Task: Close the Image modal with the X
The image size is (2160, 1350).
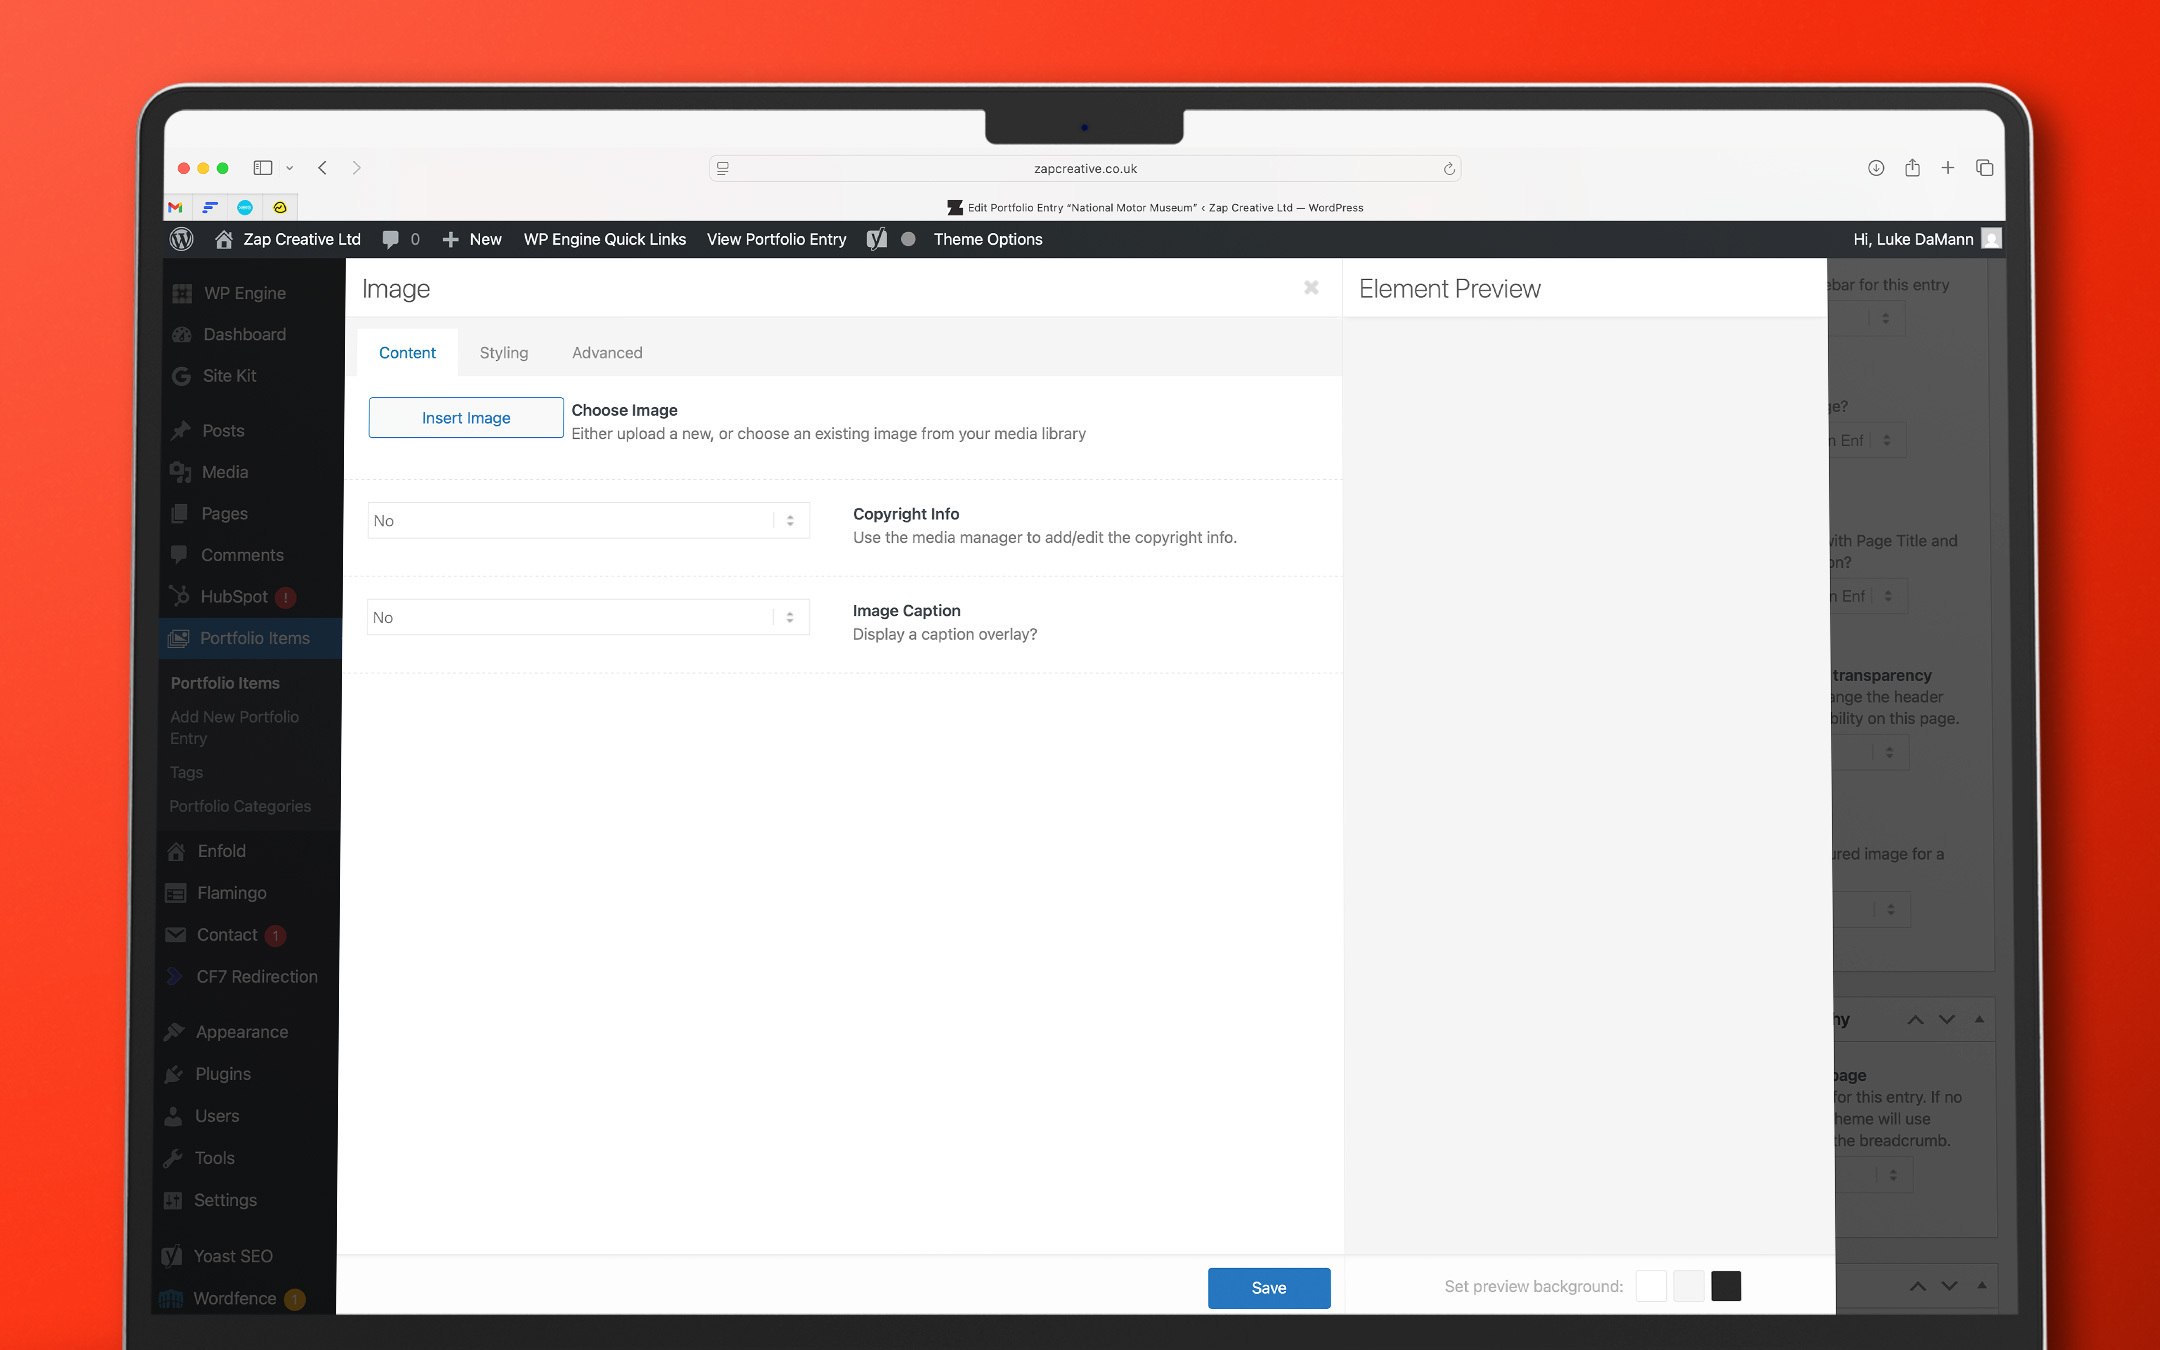Action: (1311, 288)
